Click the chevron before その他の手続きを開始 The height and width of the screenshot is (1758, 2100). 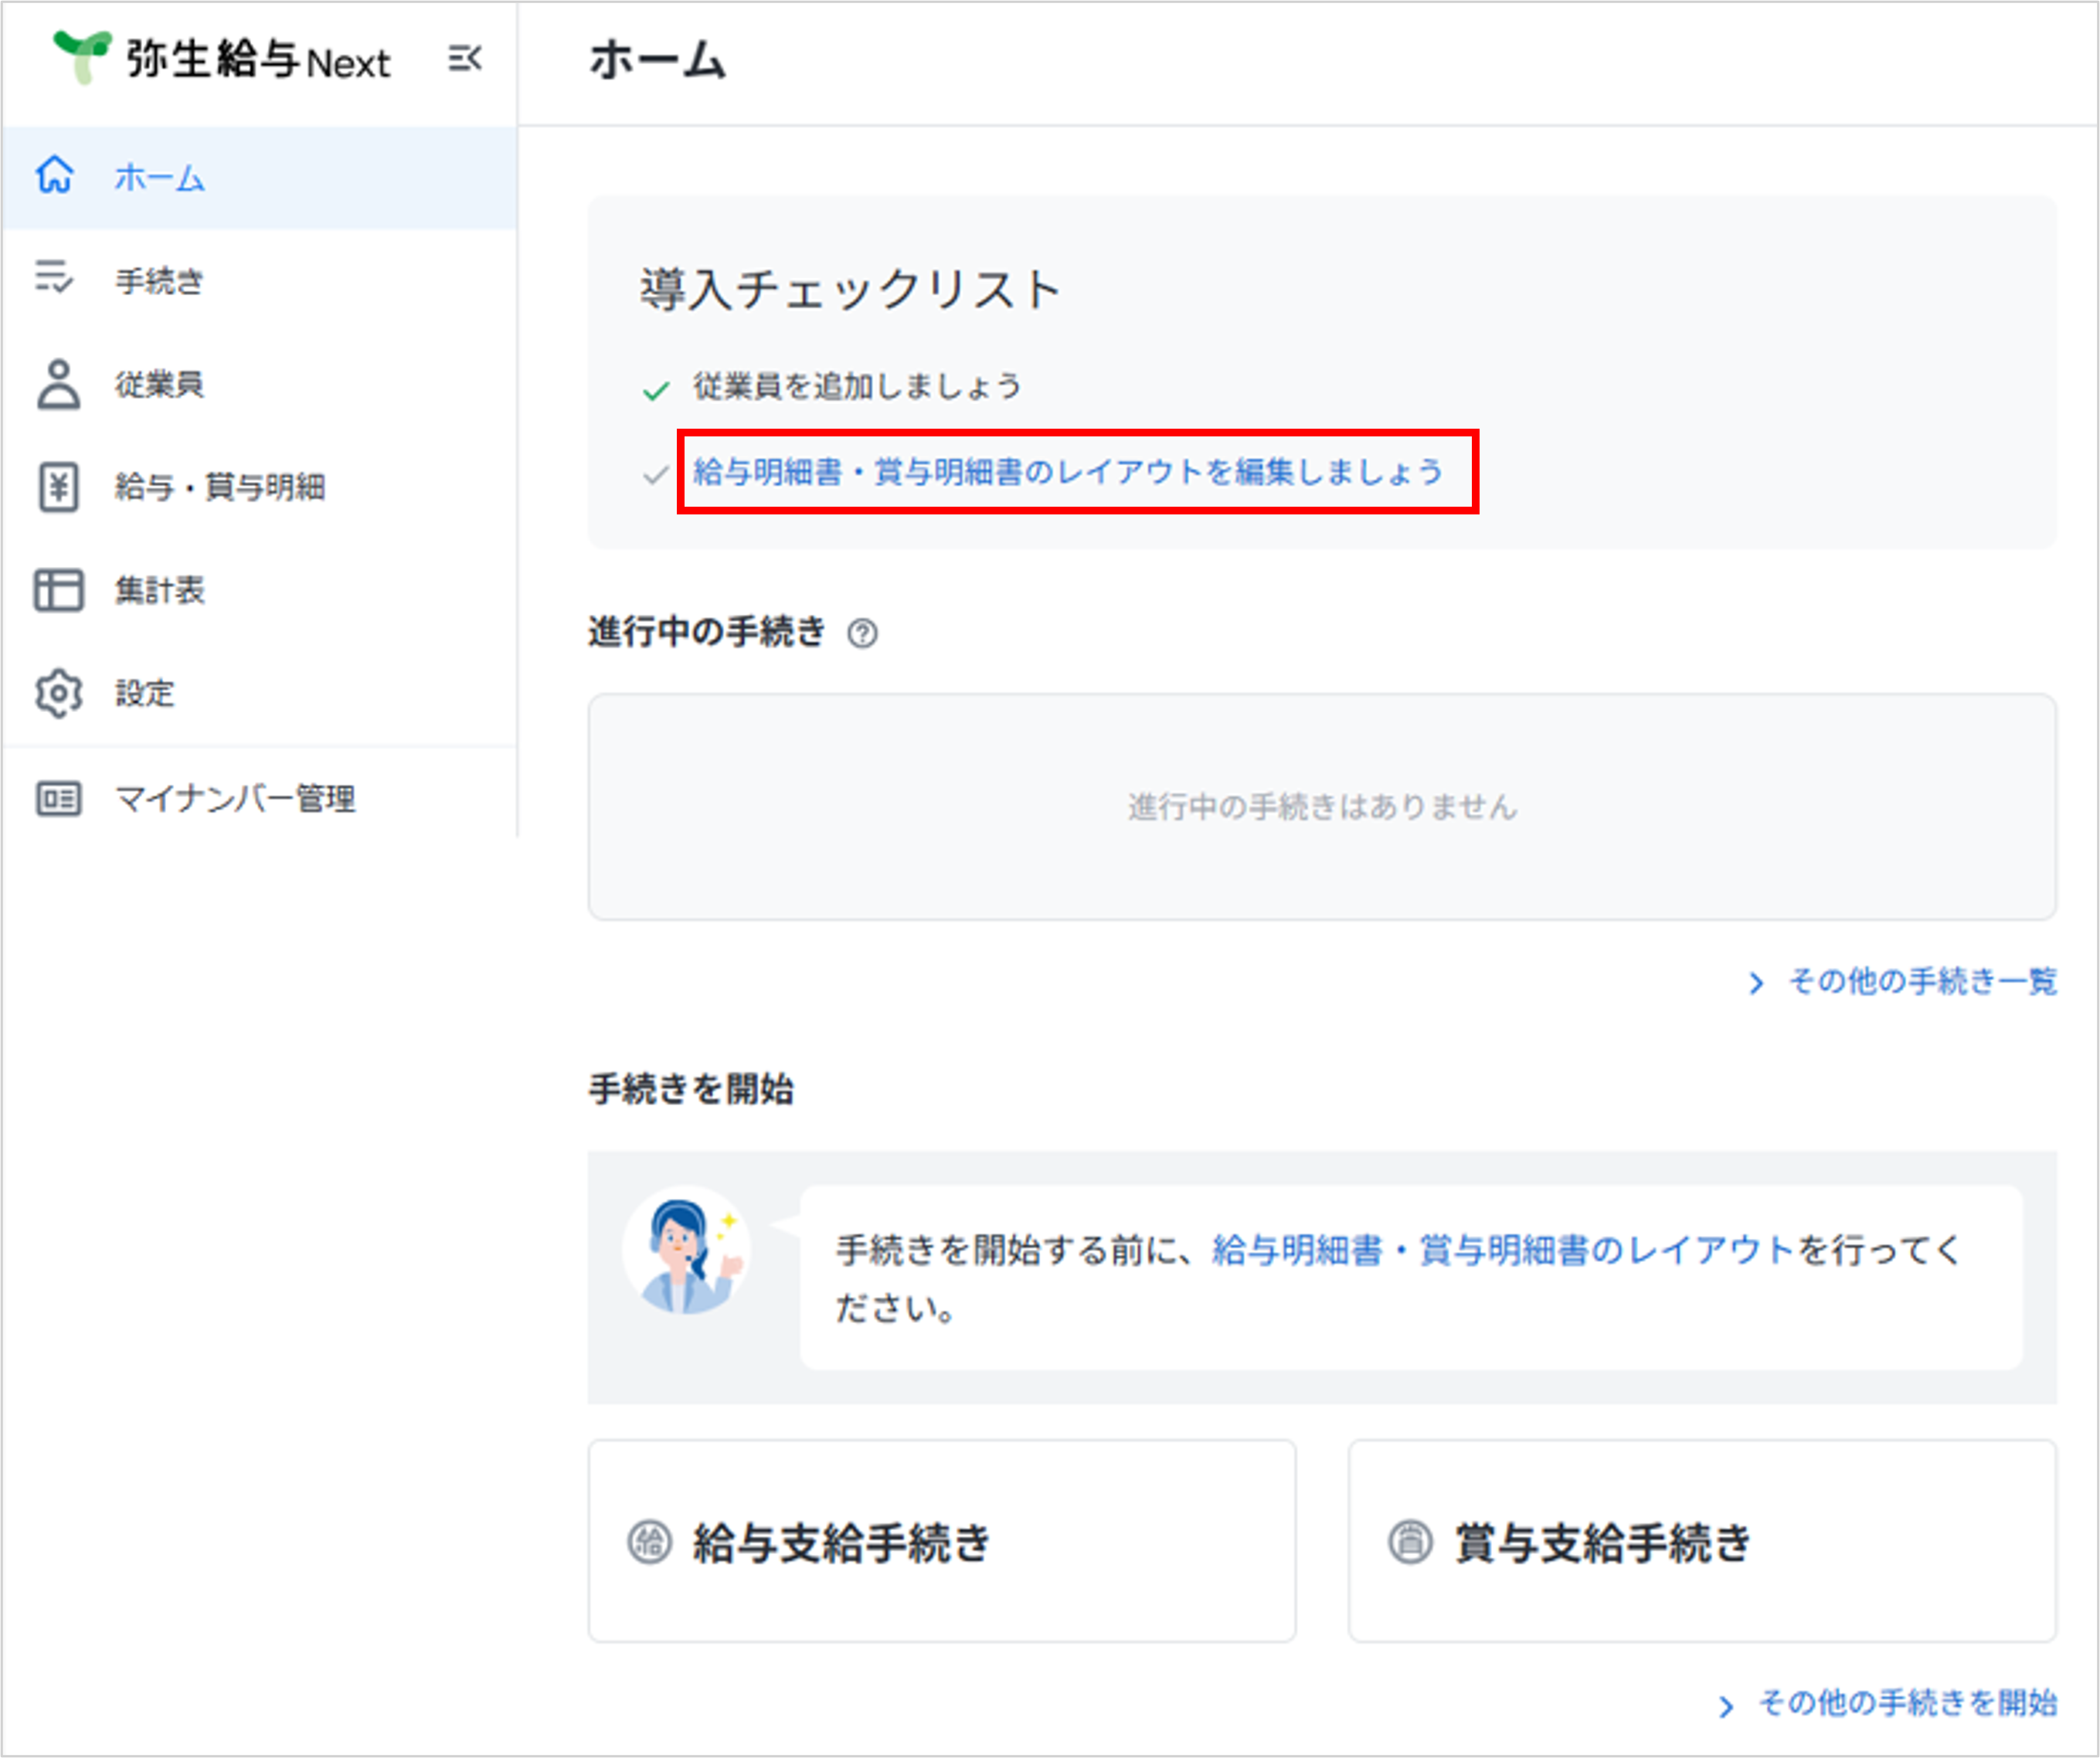coord(1726,1707)
